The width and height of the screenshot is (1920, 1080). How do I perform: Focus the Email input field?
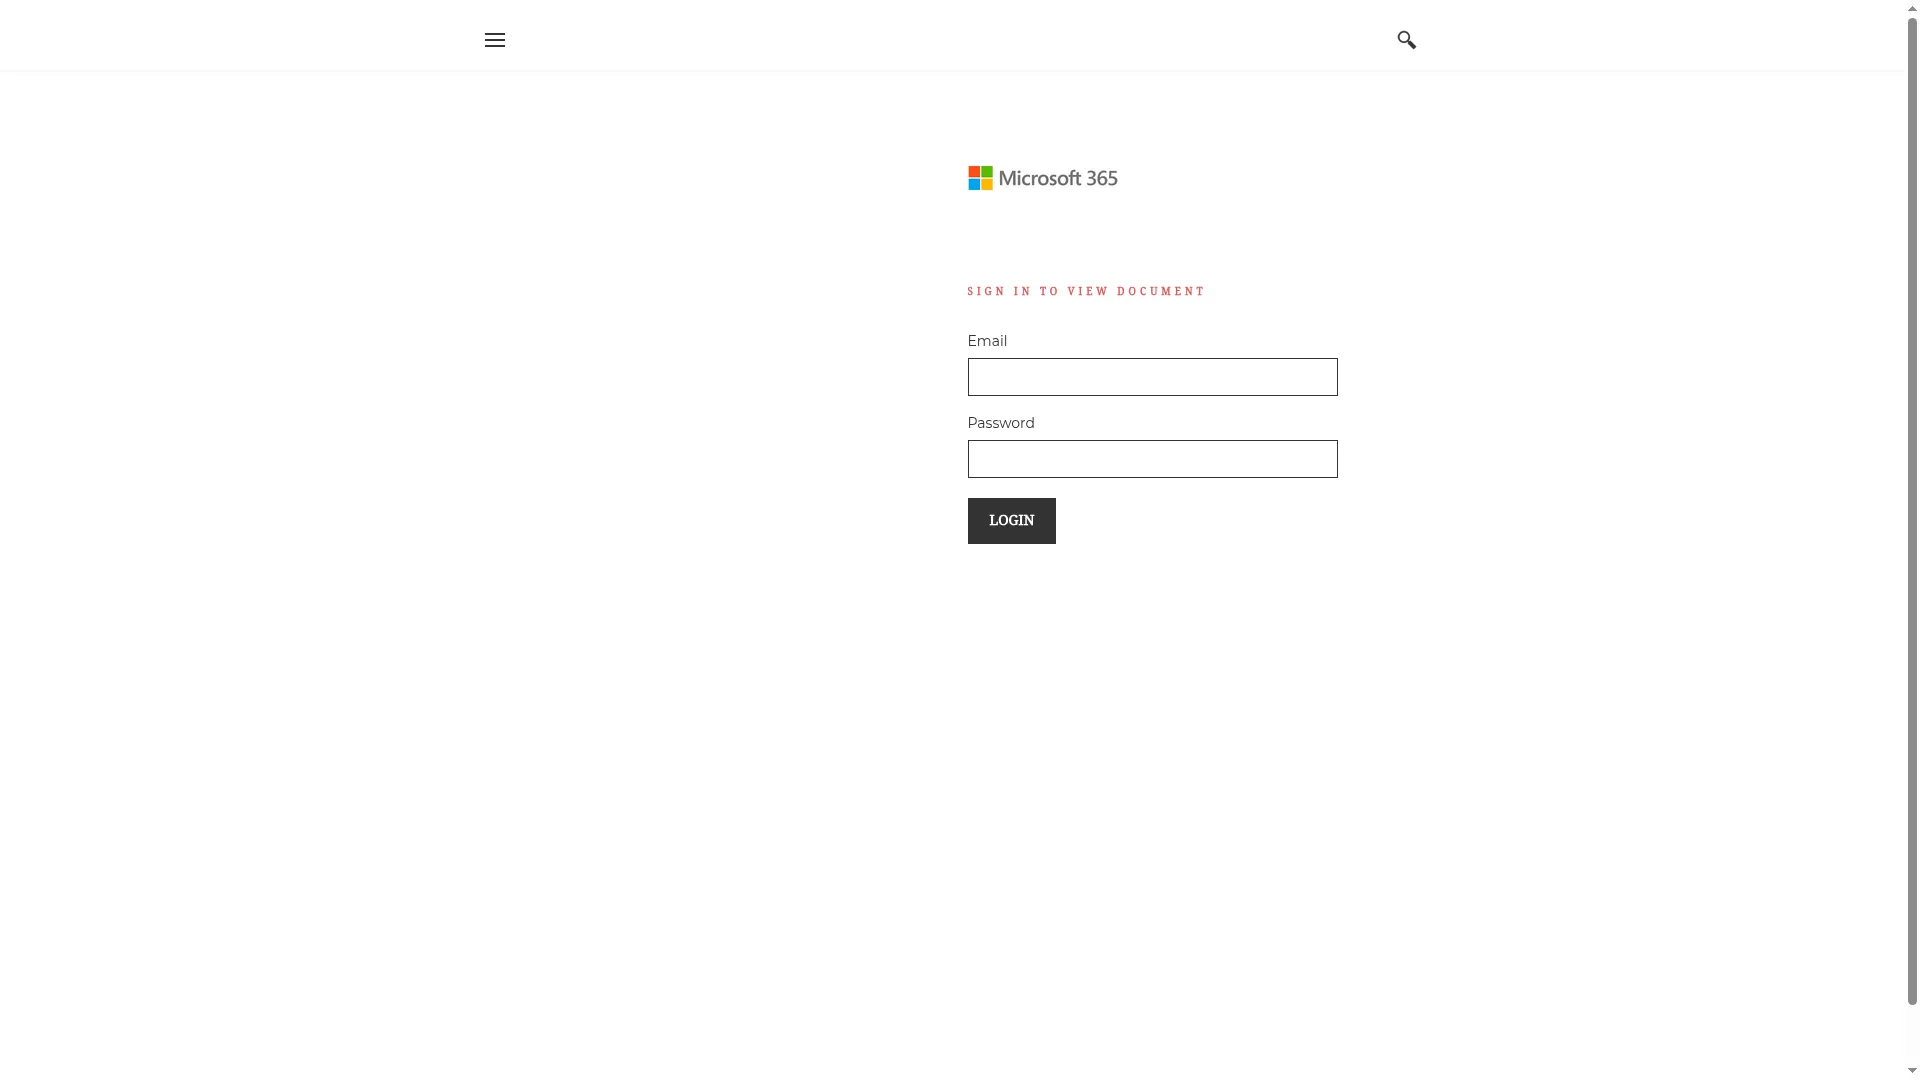tap(1152, 377)
